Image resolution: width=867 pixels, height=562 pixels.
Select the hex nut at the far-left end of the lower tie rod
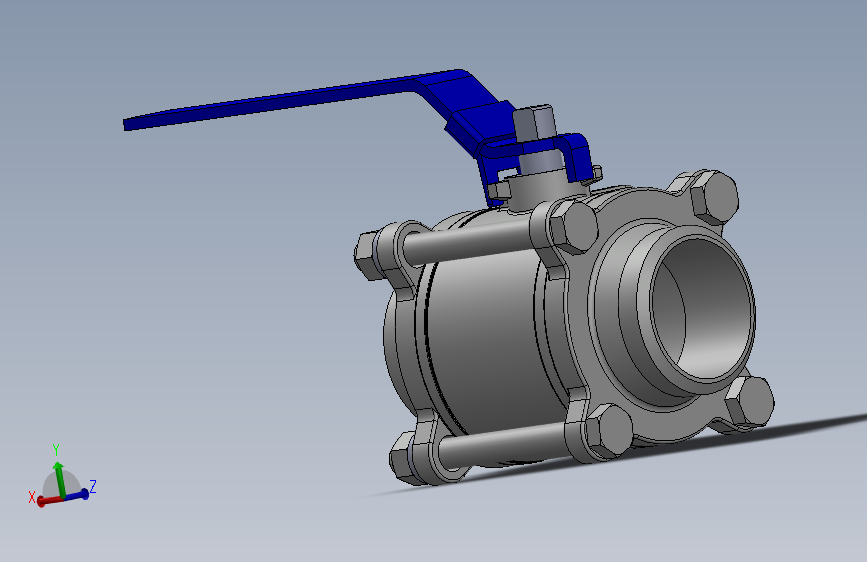pos(404,459)
